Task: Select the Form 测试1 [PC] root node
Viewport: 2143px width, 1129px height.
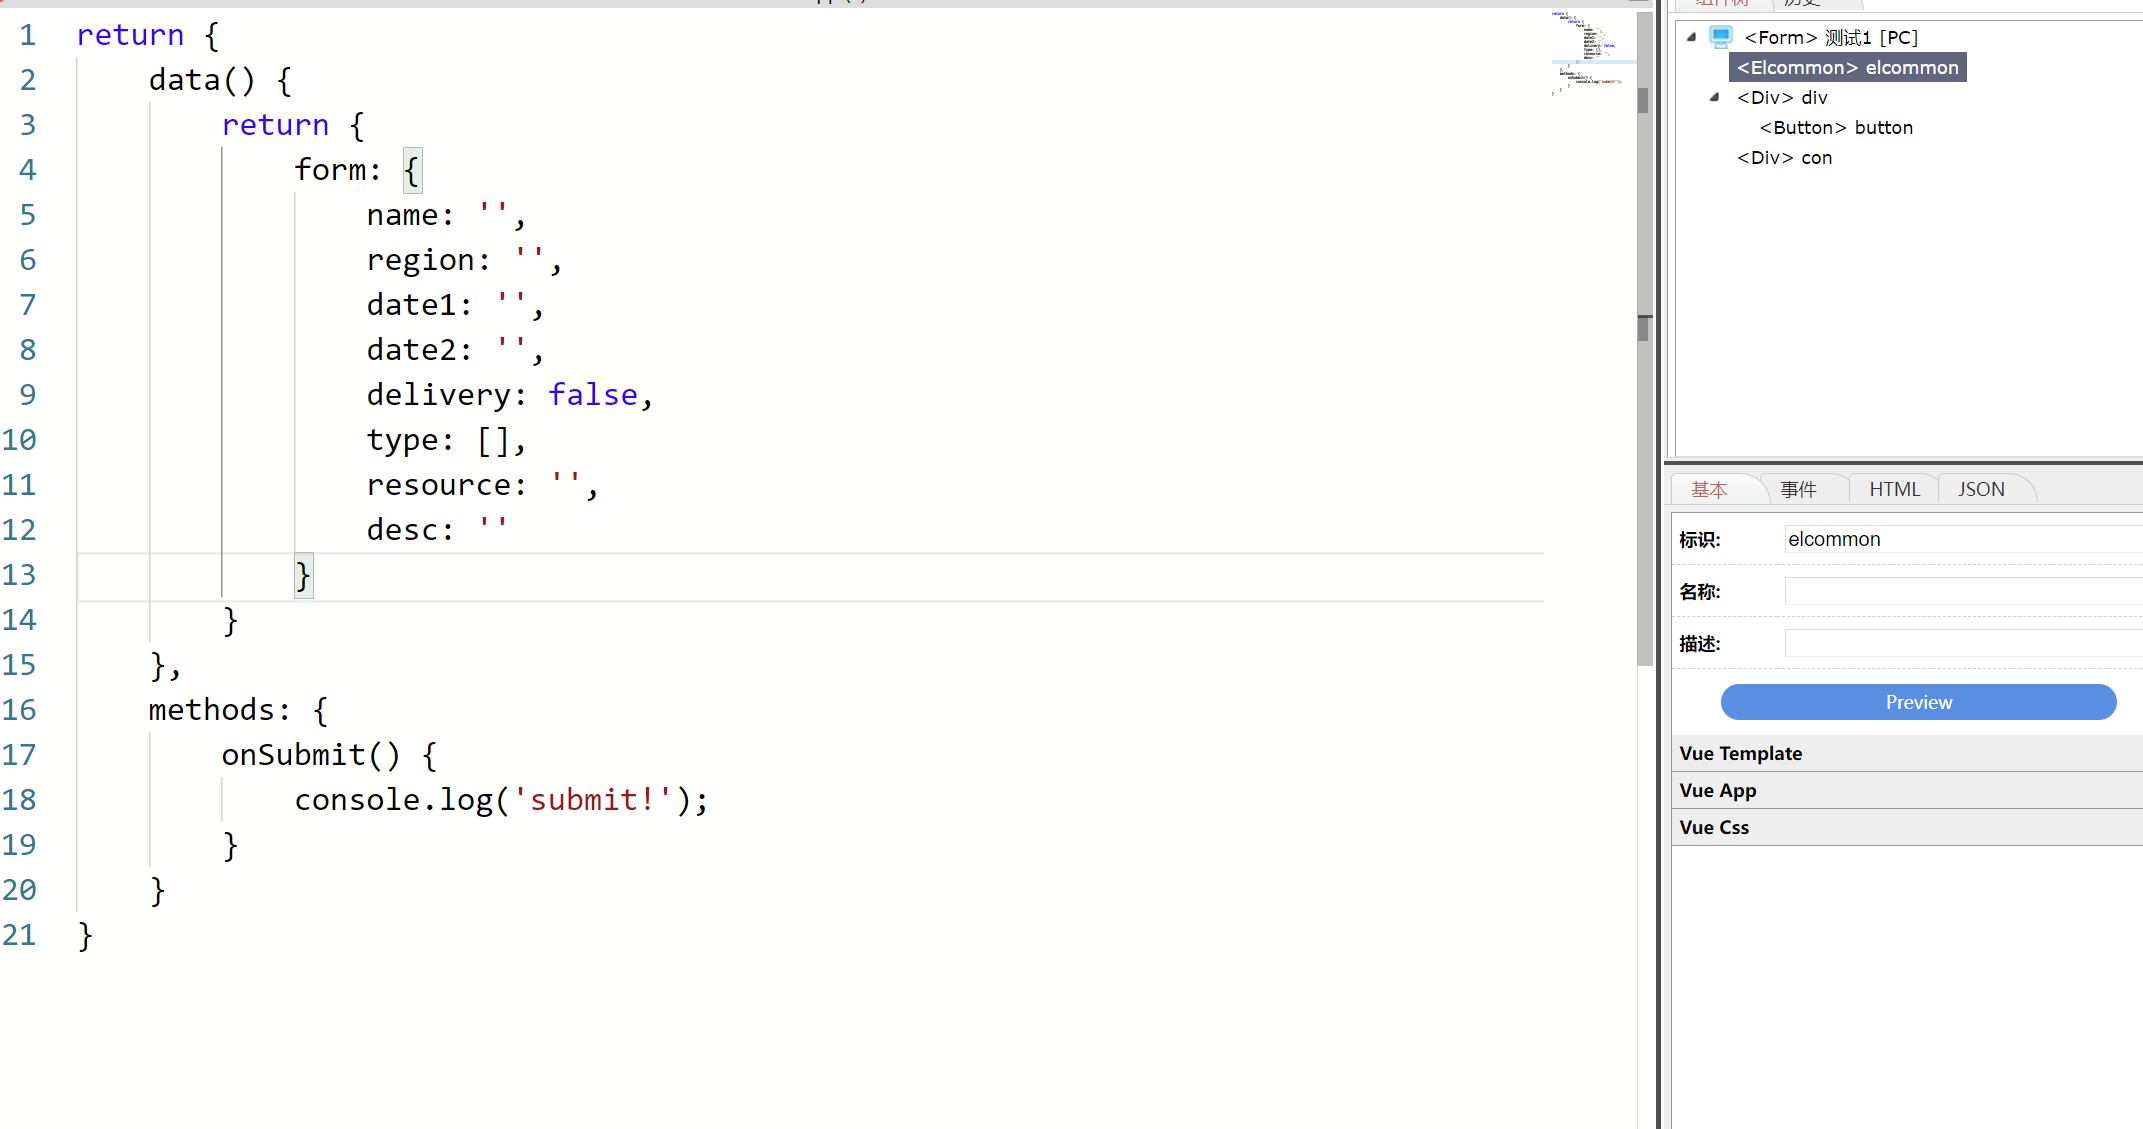Action: point(1831,37)
